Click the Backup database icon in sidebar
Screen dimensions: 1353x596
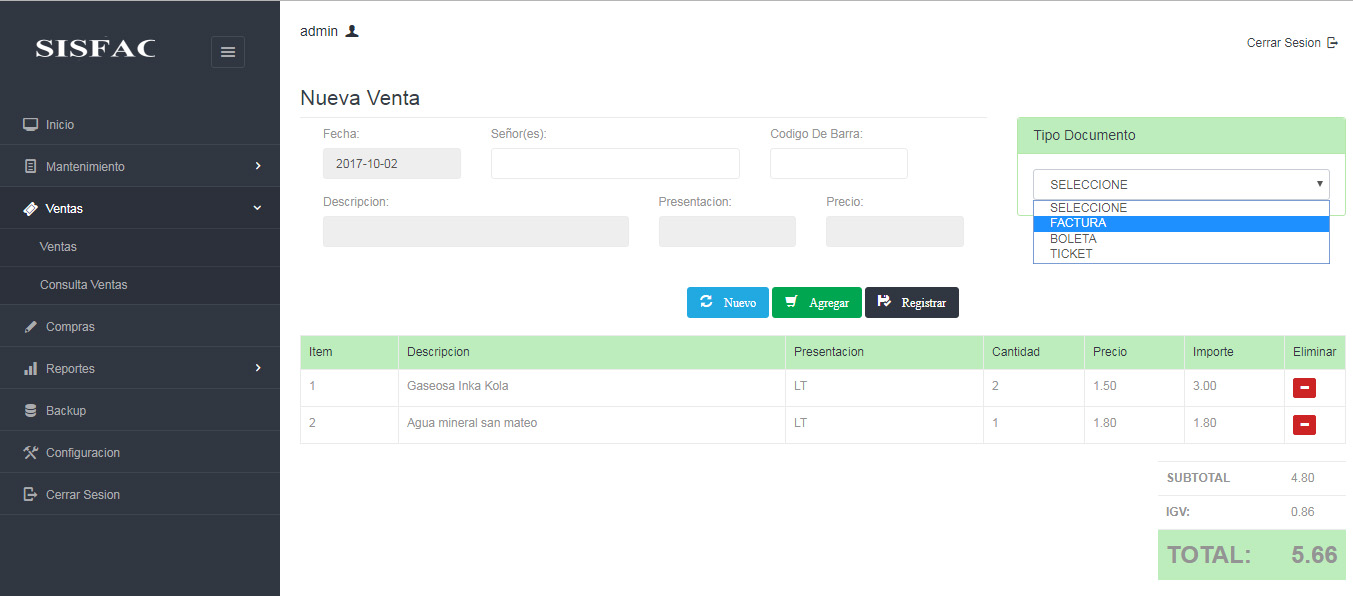(x=30, y=409)
